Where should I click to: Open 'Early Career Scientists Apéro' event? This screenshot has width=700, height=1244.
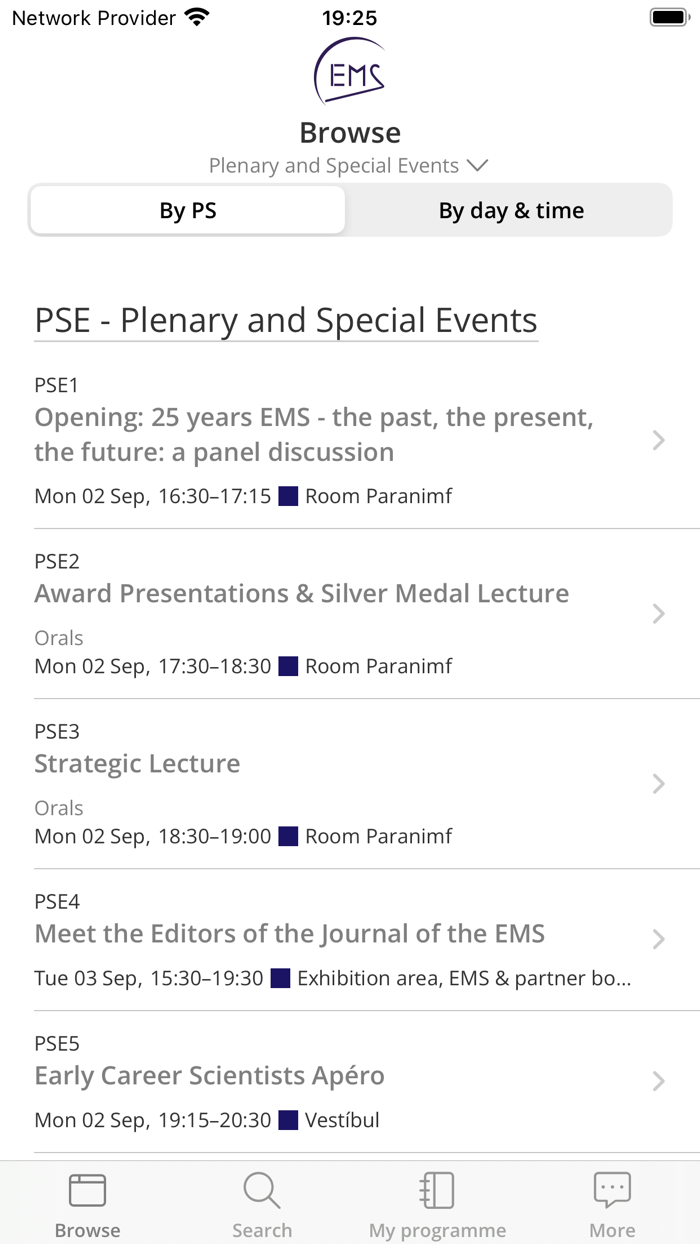click(209, 1075)
